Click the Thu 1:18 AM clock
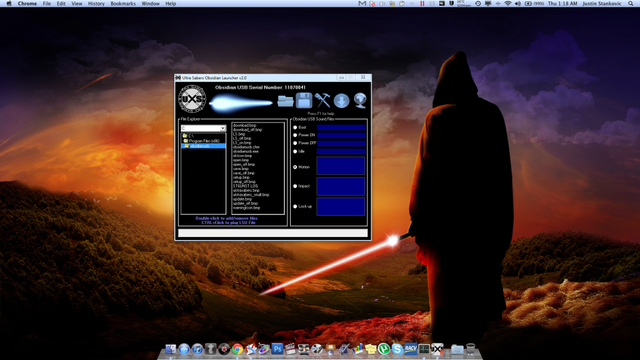 pos(562,3)
